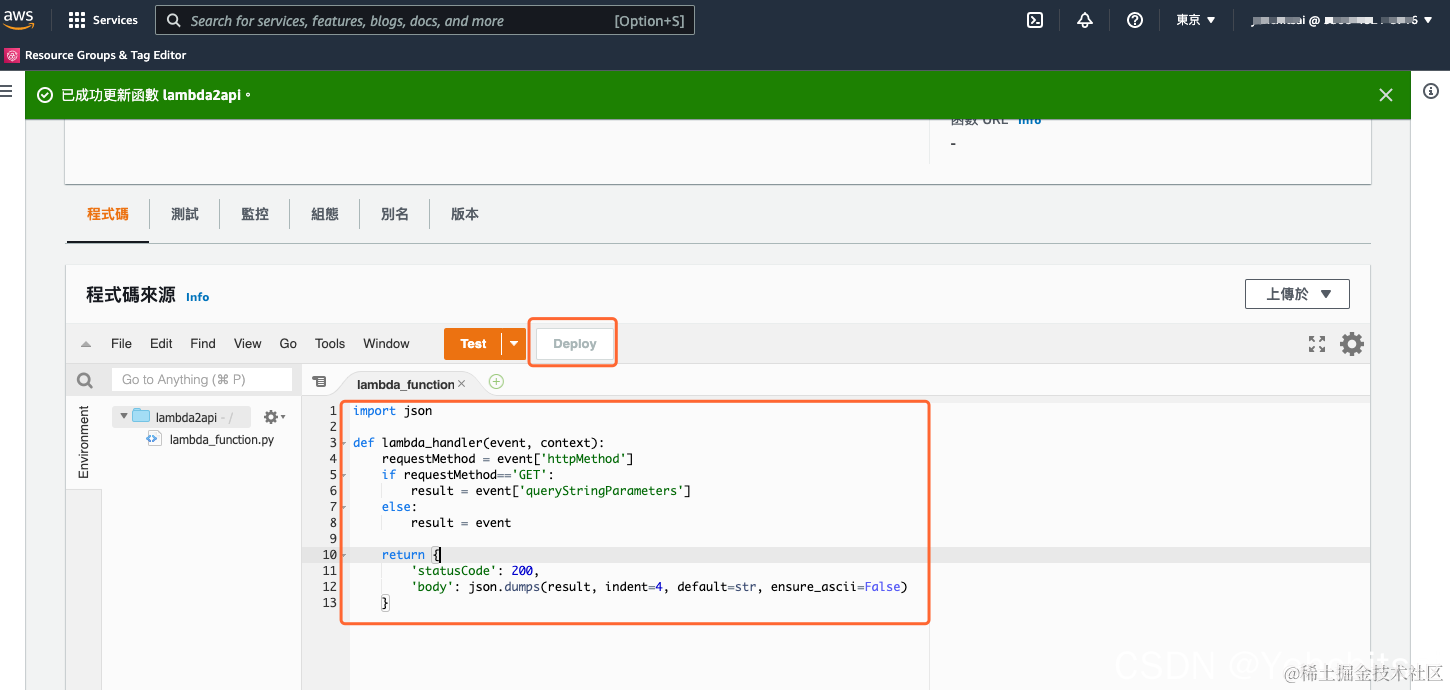Screen dimensions: 1450x690
Task: Open the account user dropdown
Action: pos(1342,20)
